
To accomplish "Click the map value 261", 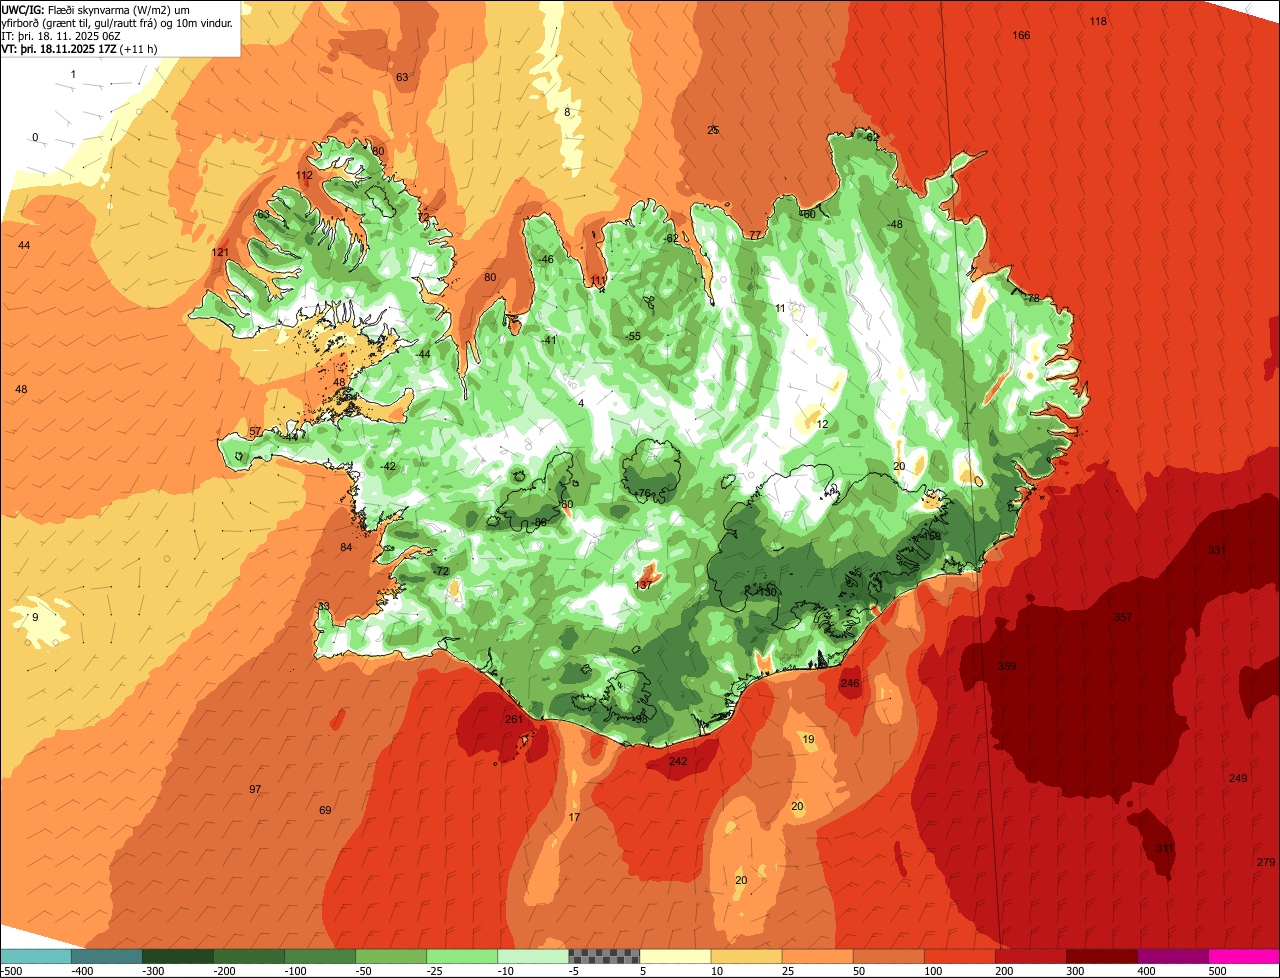I will [x=514, y=719].
